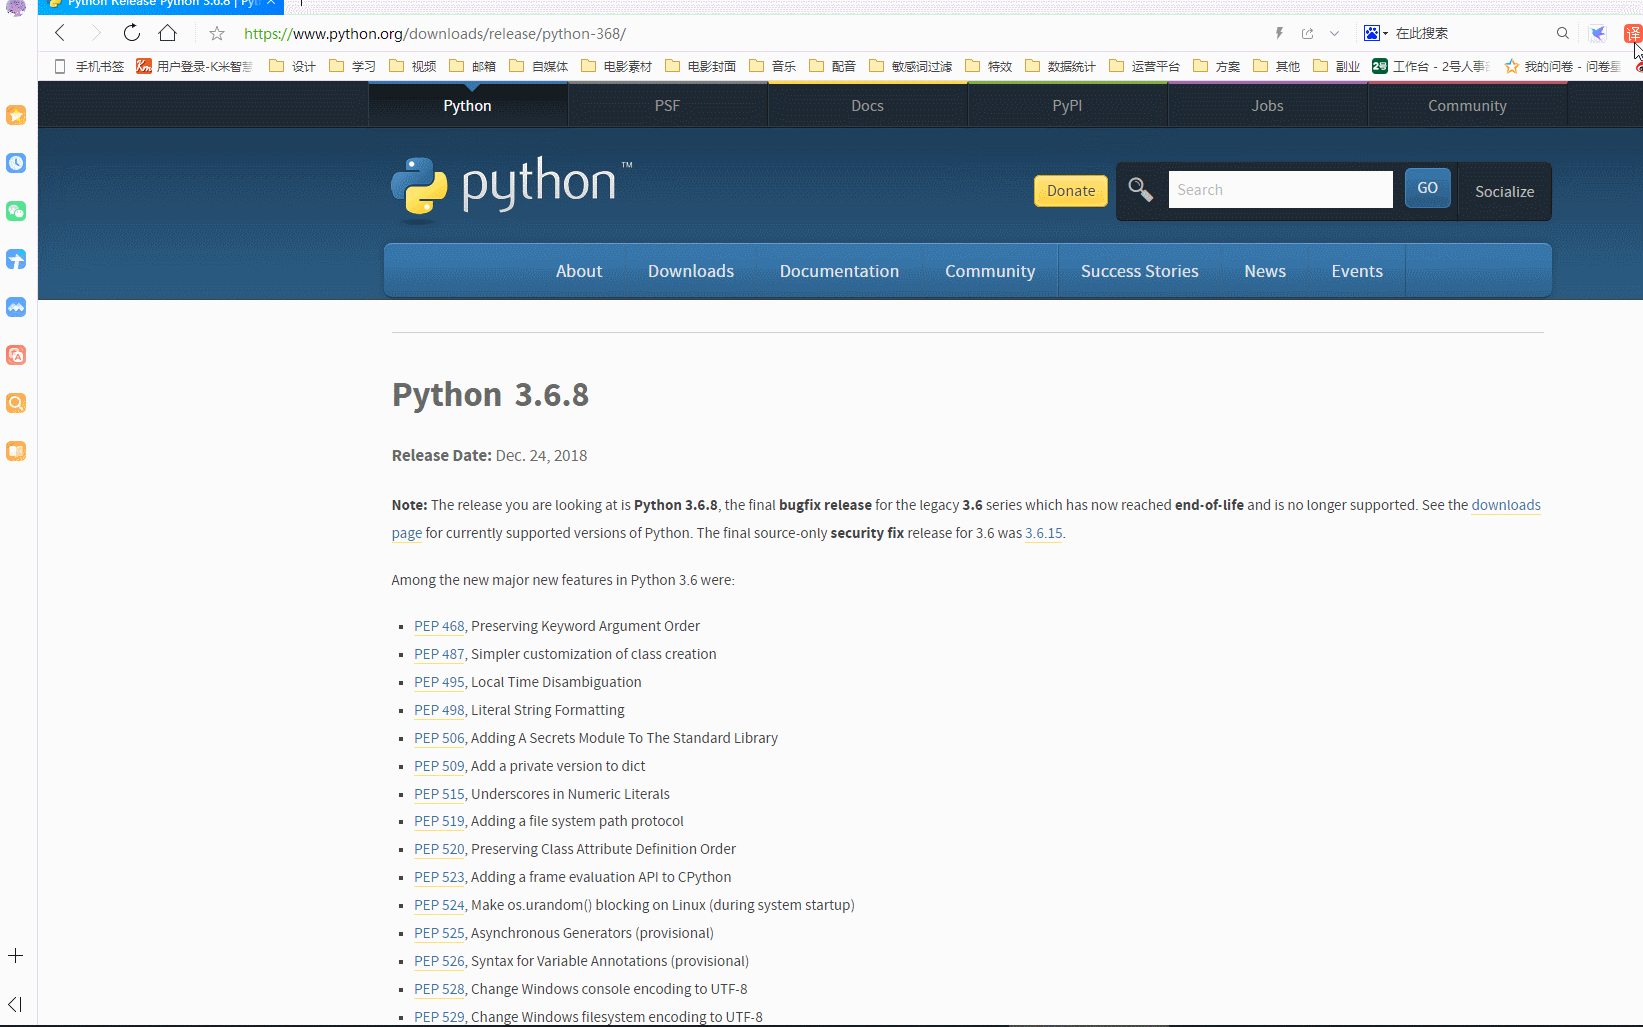
Task: Open the 自媒体 bookmark folder
Action: point(538,66)
